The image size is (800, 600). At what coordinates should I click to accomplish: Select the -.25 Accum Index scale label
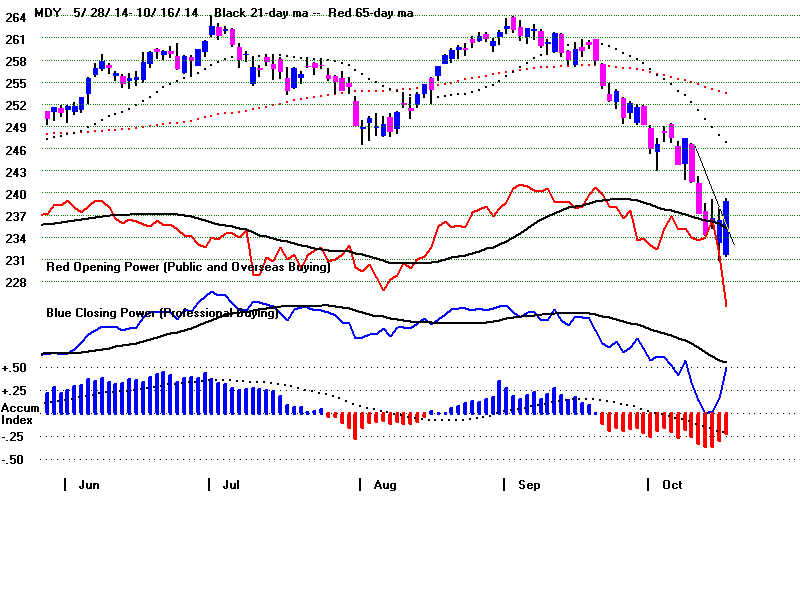coord(13,437)
